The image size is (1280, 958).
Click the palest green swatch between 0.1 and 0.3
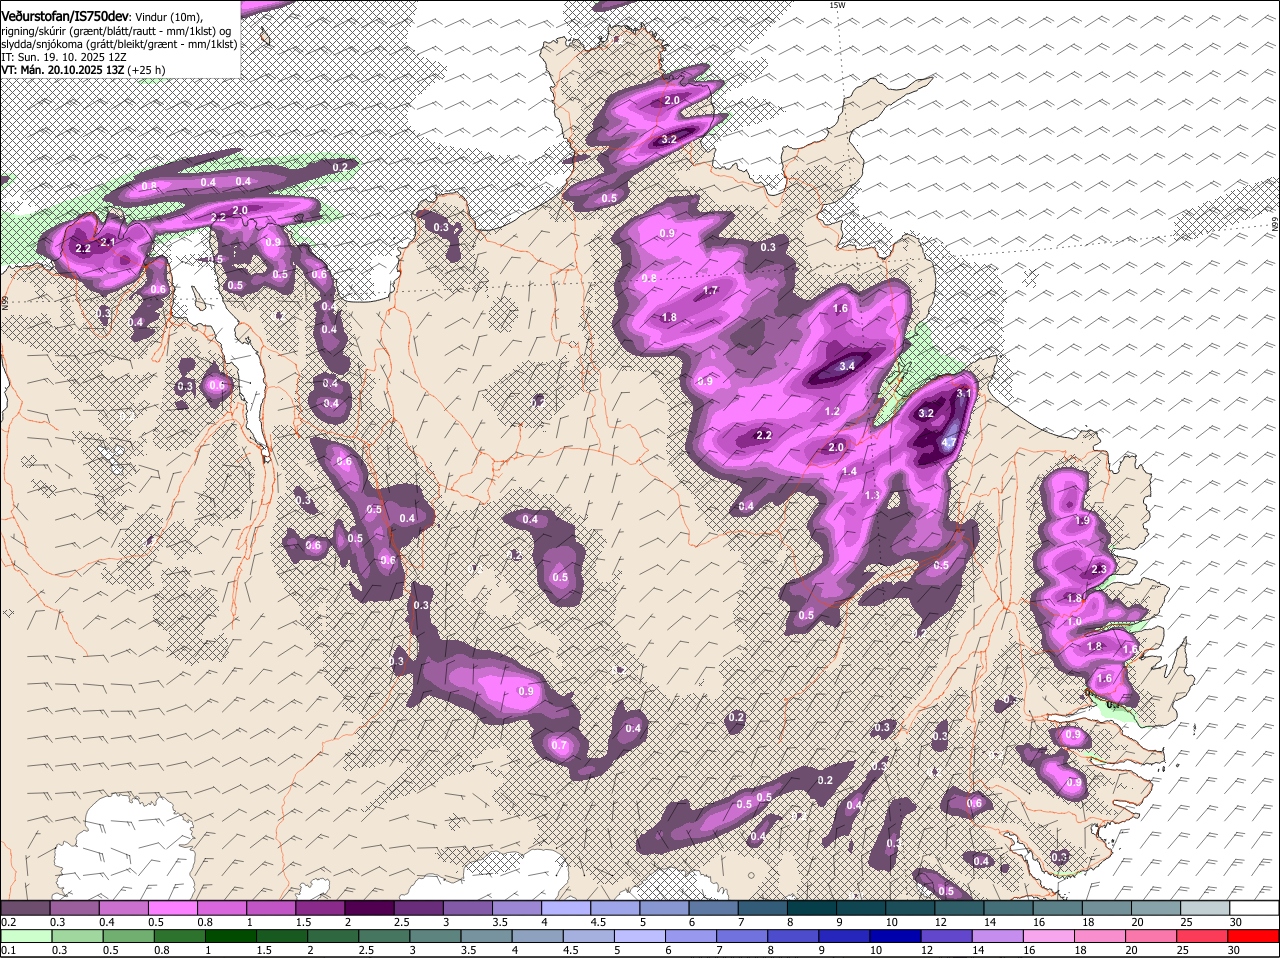click(26, 936)
